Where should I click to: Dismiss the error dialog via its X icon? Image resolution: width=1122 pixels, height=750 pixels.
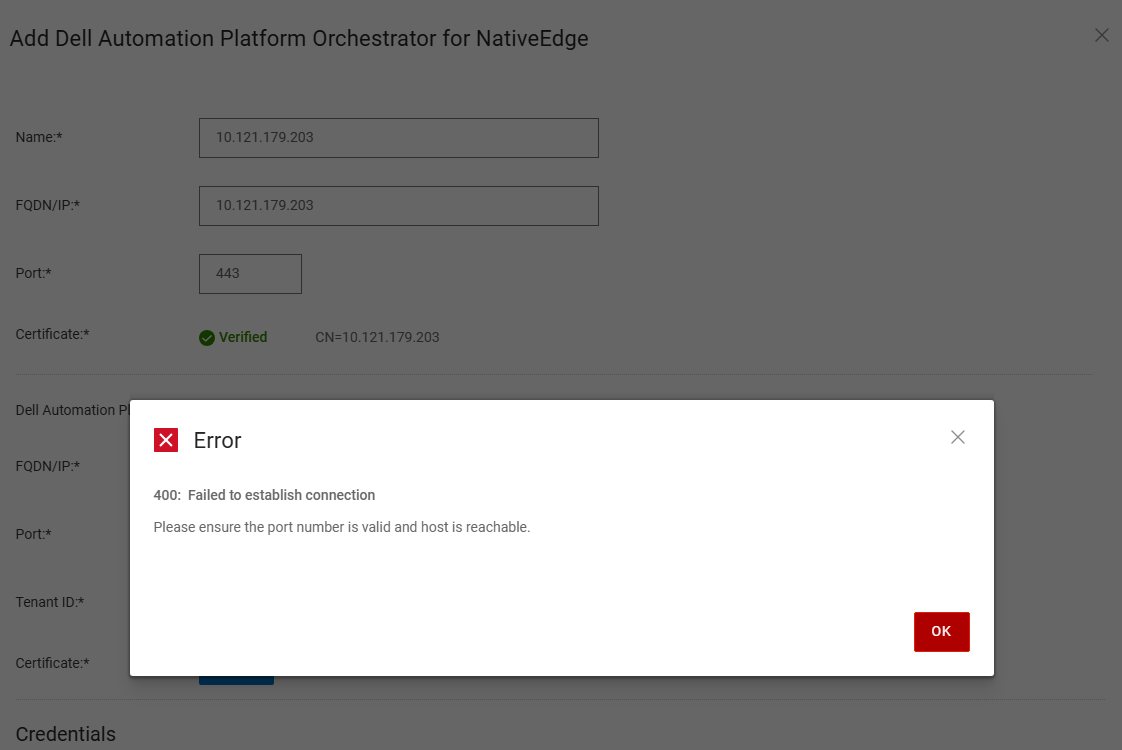(958, 437)
